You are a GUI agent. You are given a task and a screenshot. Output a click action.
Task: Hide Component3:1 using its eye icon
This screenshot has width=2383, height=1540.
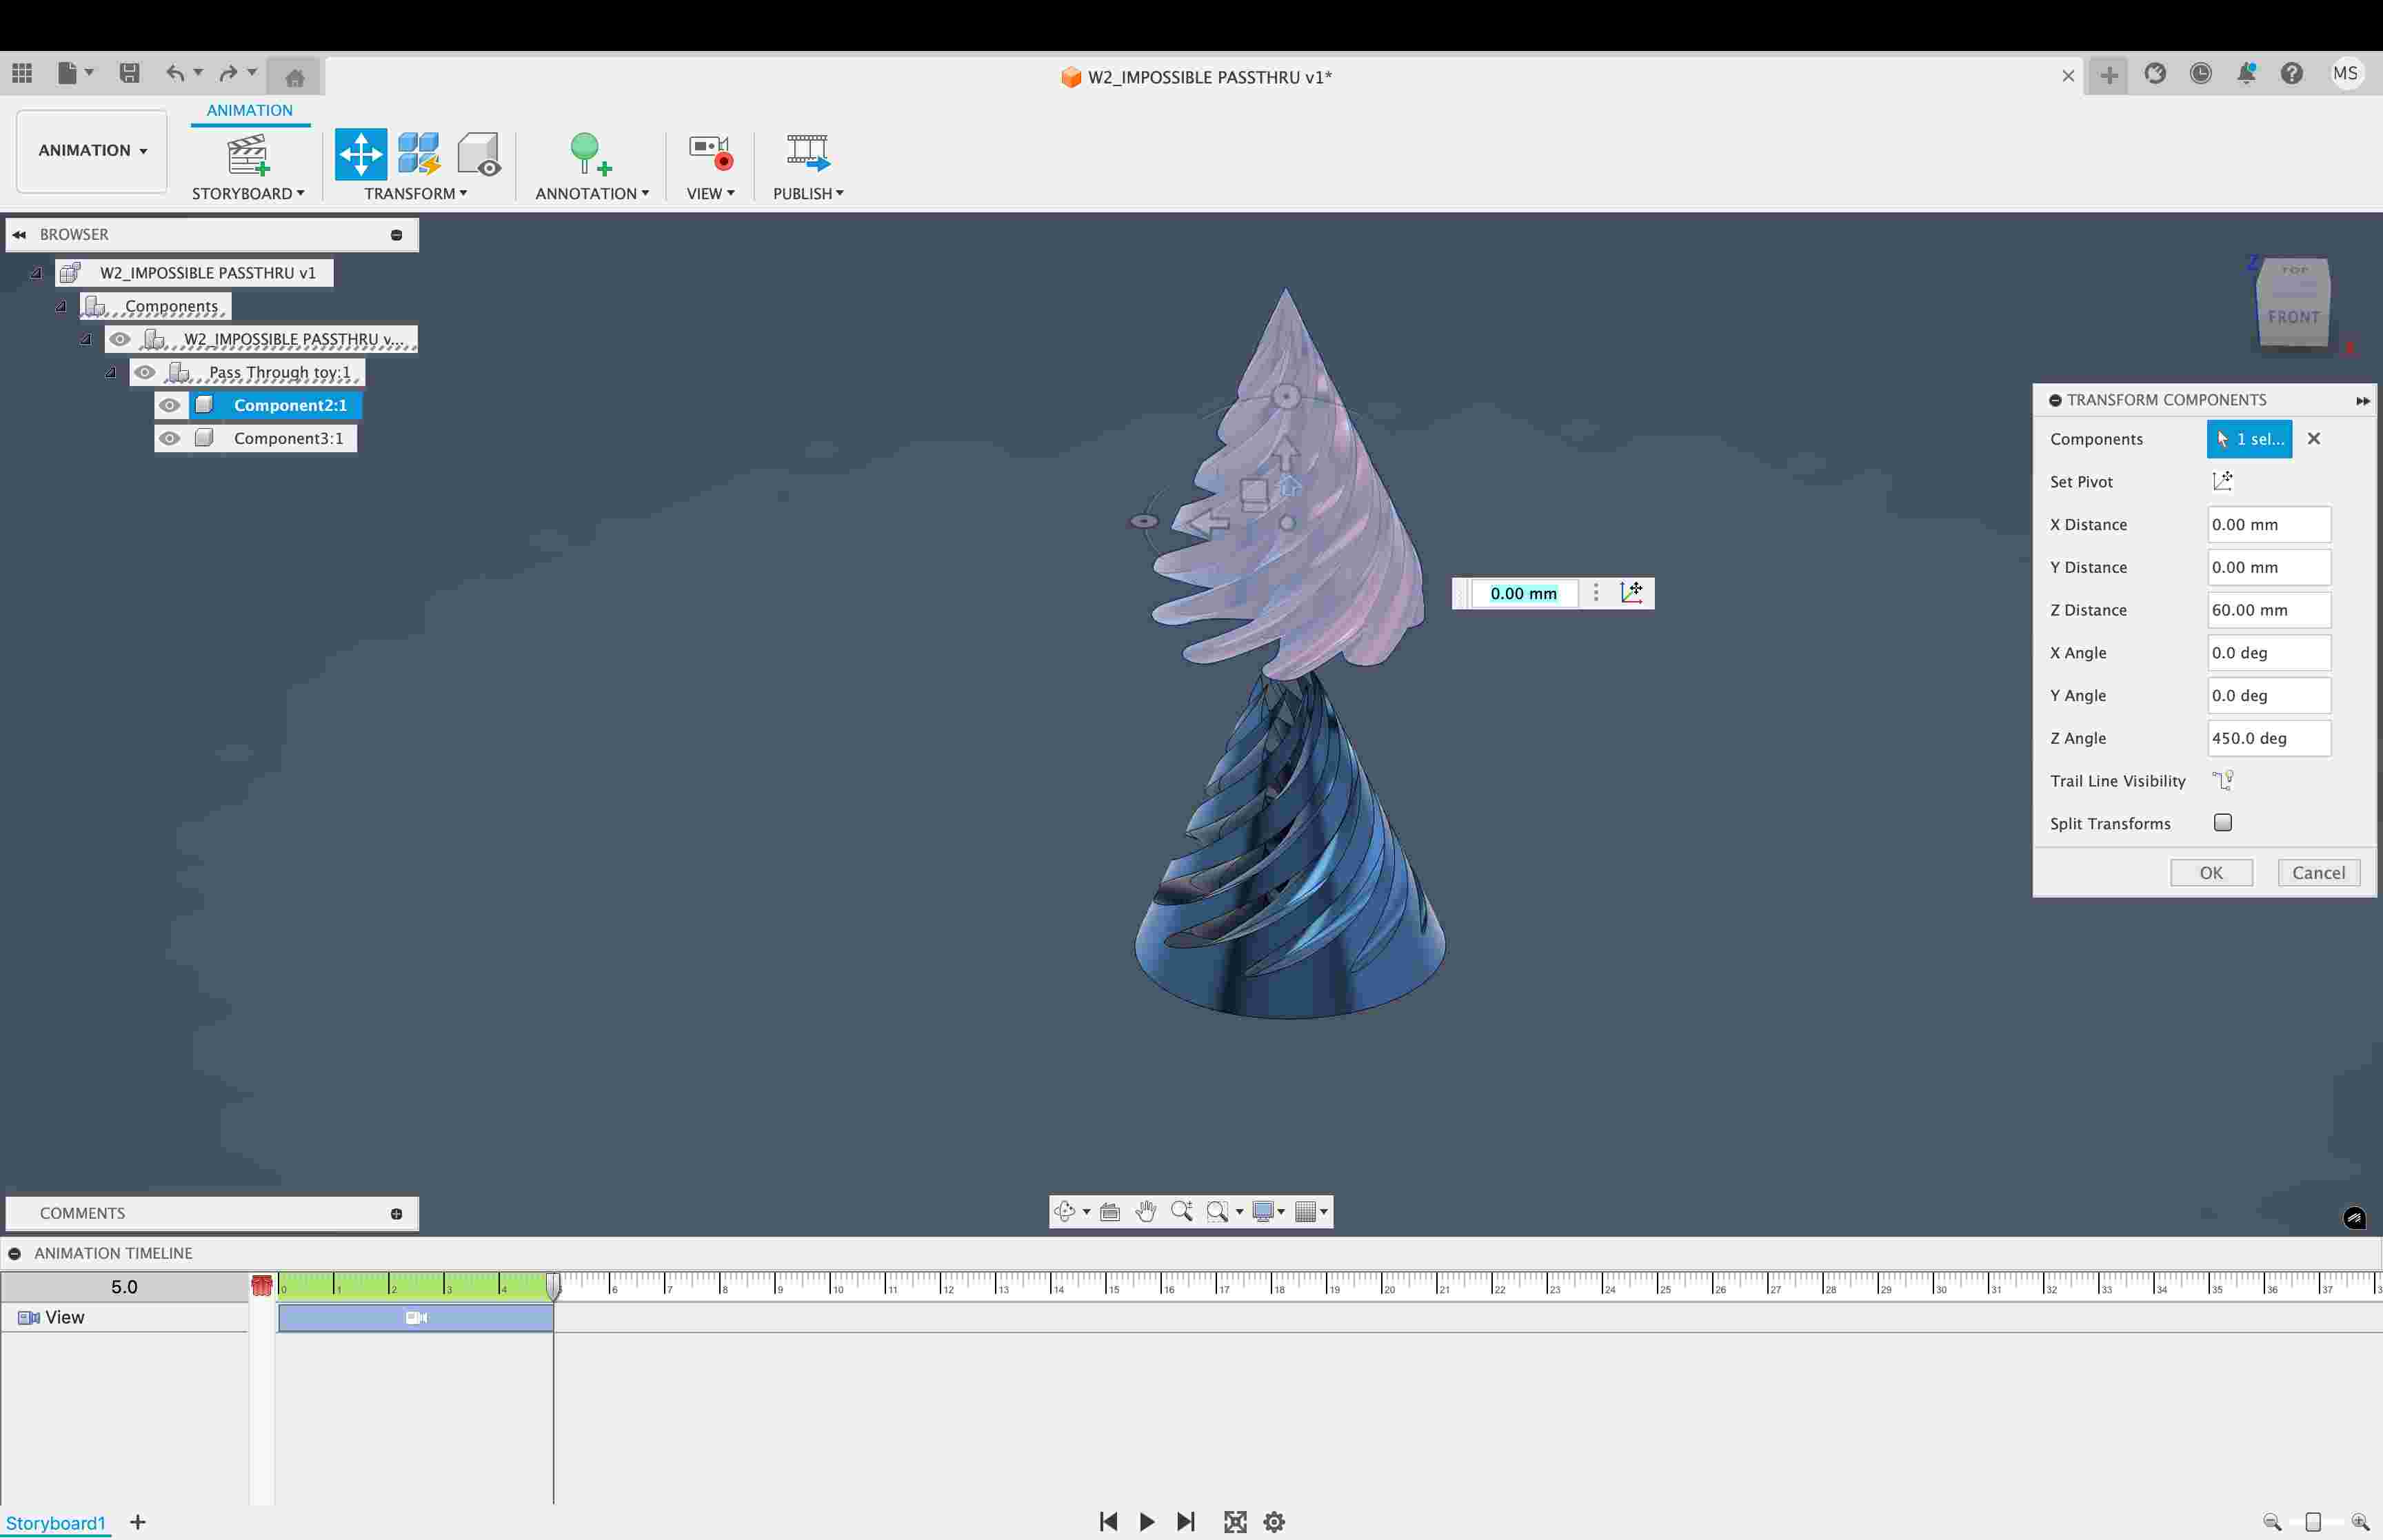[x=170, y=438]
